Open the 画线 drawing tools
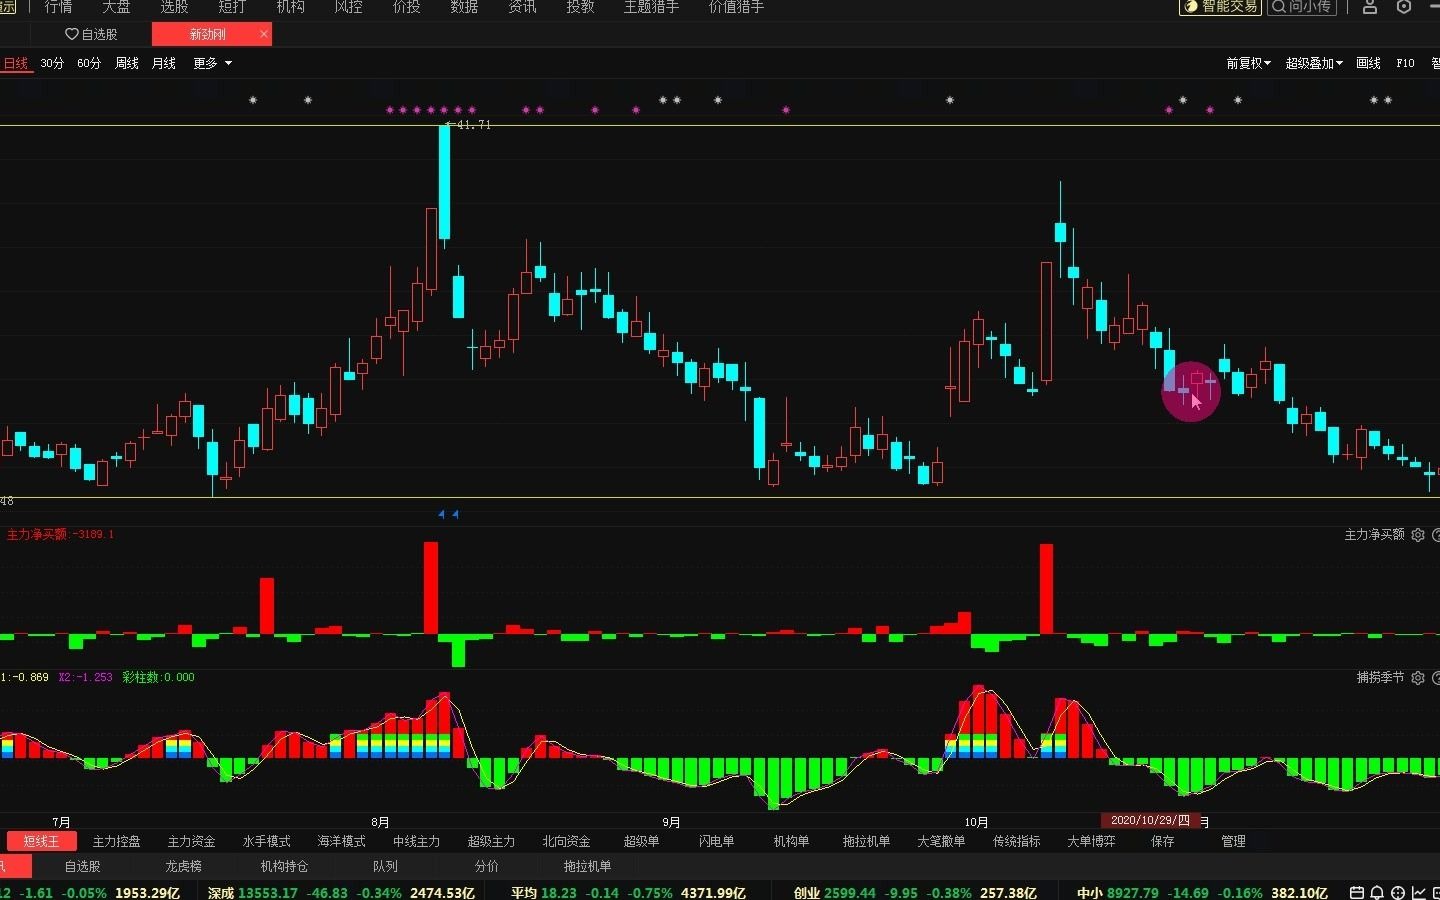 [x=1368, y=63]
